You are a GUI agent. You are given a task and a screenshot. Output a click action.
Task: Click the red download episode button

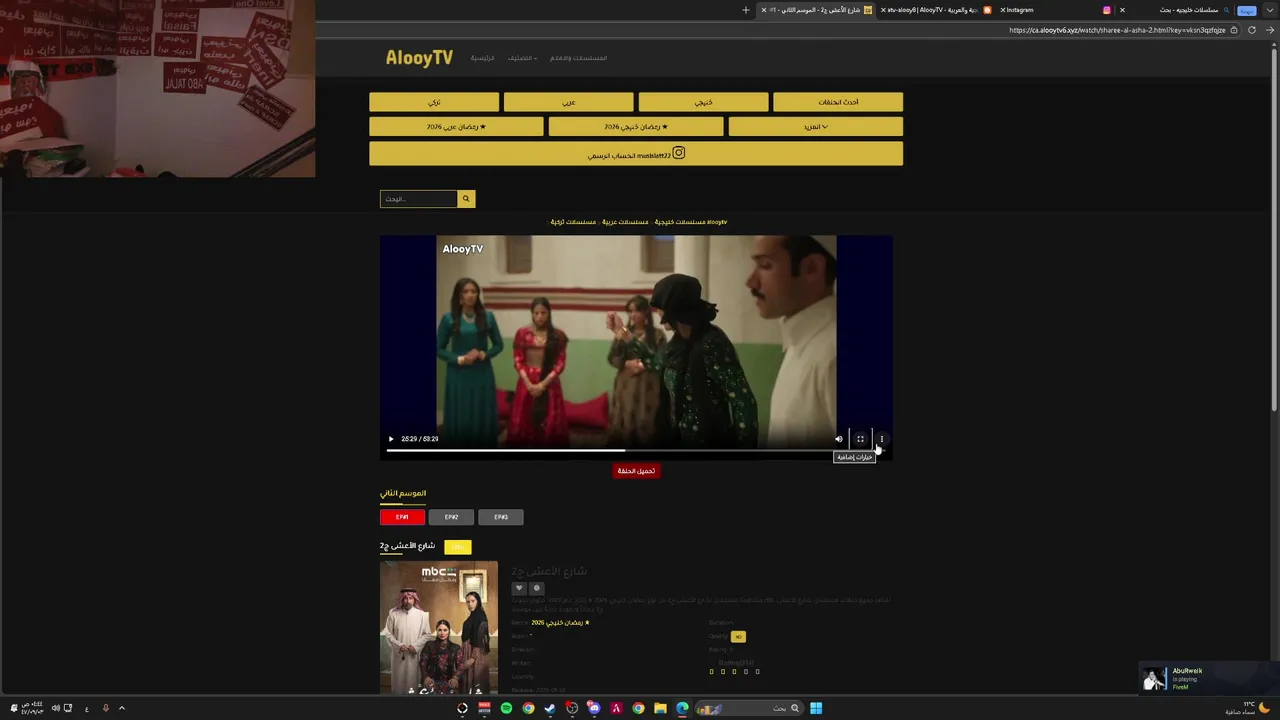[x=636, y=471]
